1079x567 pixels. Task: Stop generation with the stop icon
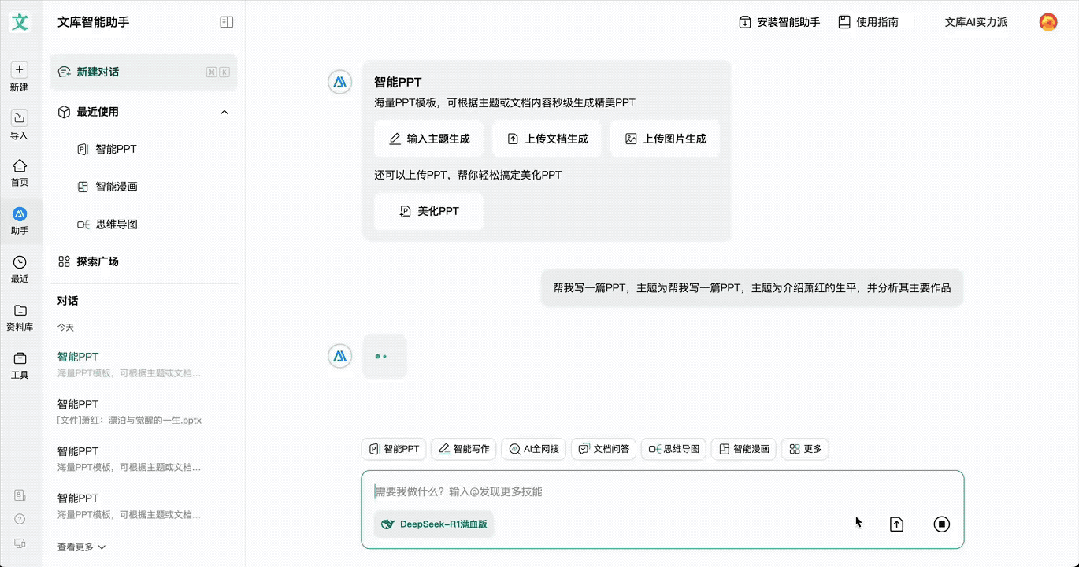pyautogui.click(x=941, y=524)
